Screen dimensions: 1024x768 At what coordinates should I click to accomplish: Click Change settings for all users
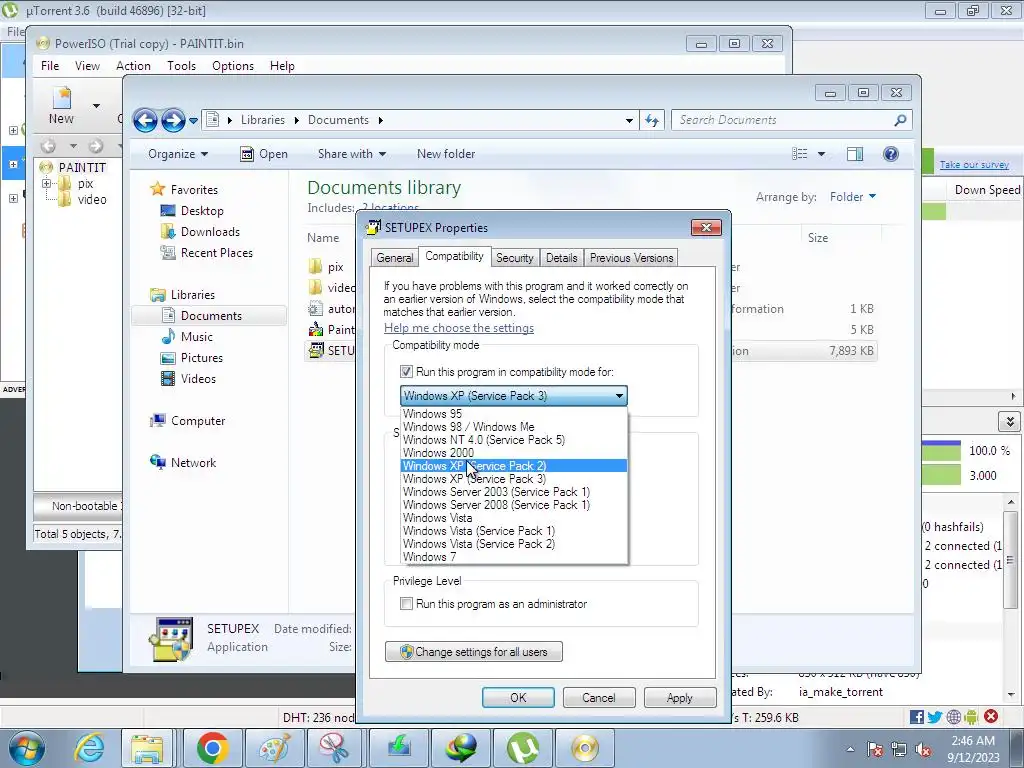(473, 652)
